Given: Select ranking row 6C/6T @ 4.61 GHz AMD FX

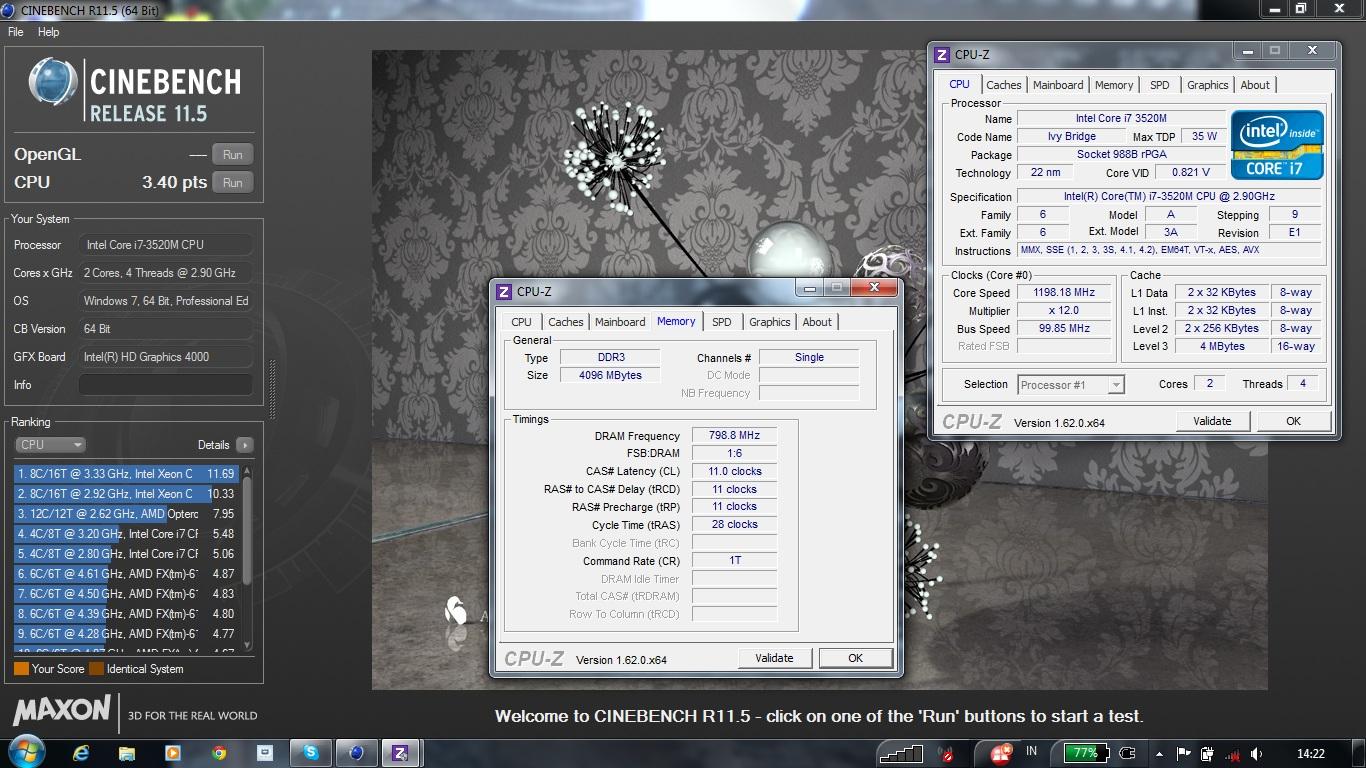Looking at the screenshot, I should (126, 574).
